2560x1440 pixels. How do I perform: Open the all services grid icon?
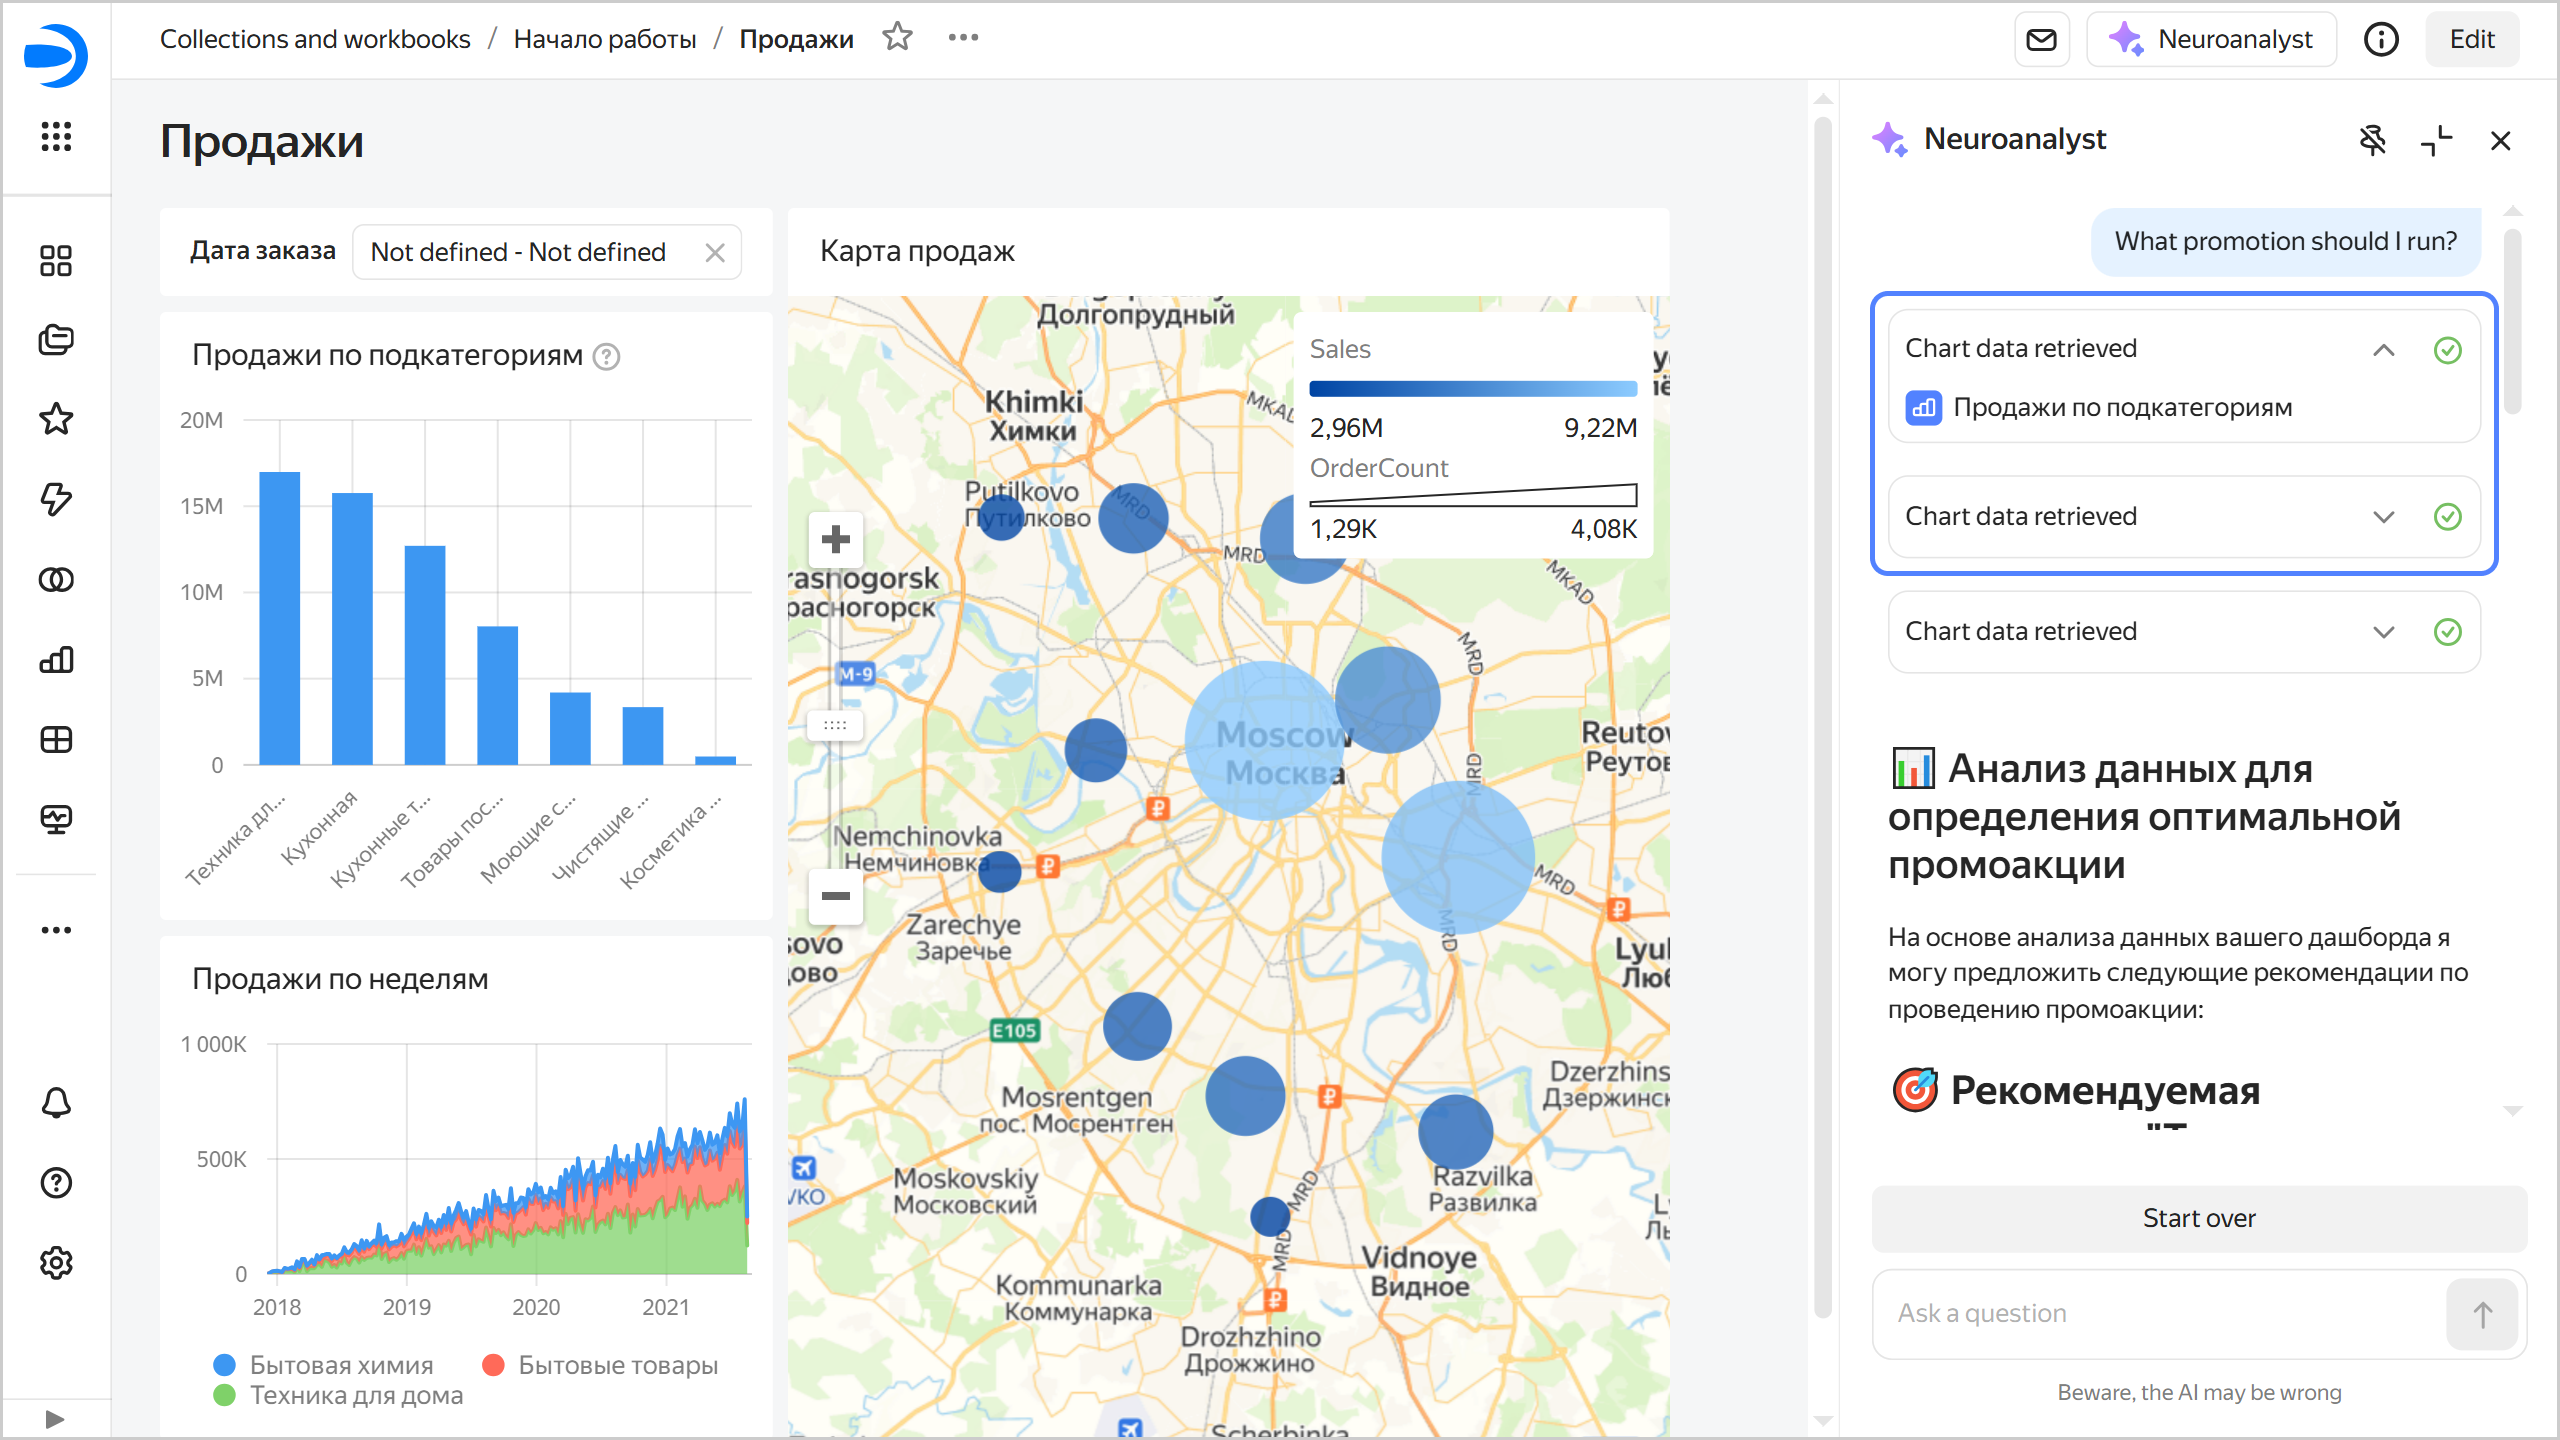coord(56,136)
